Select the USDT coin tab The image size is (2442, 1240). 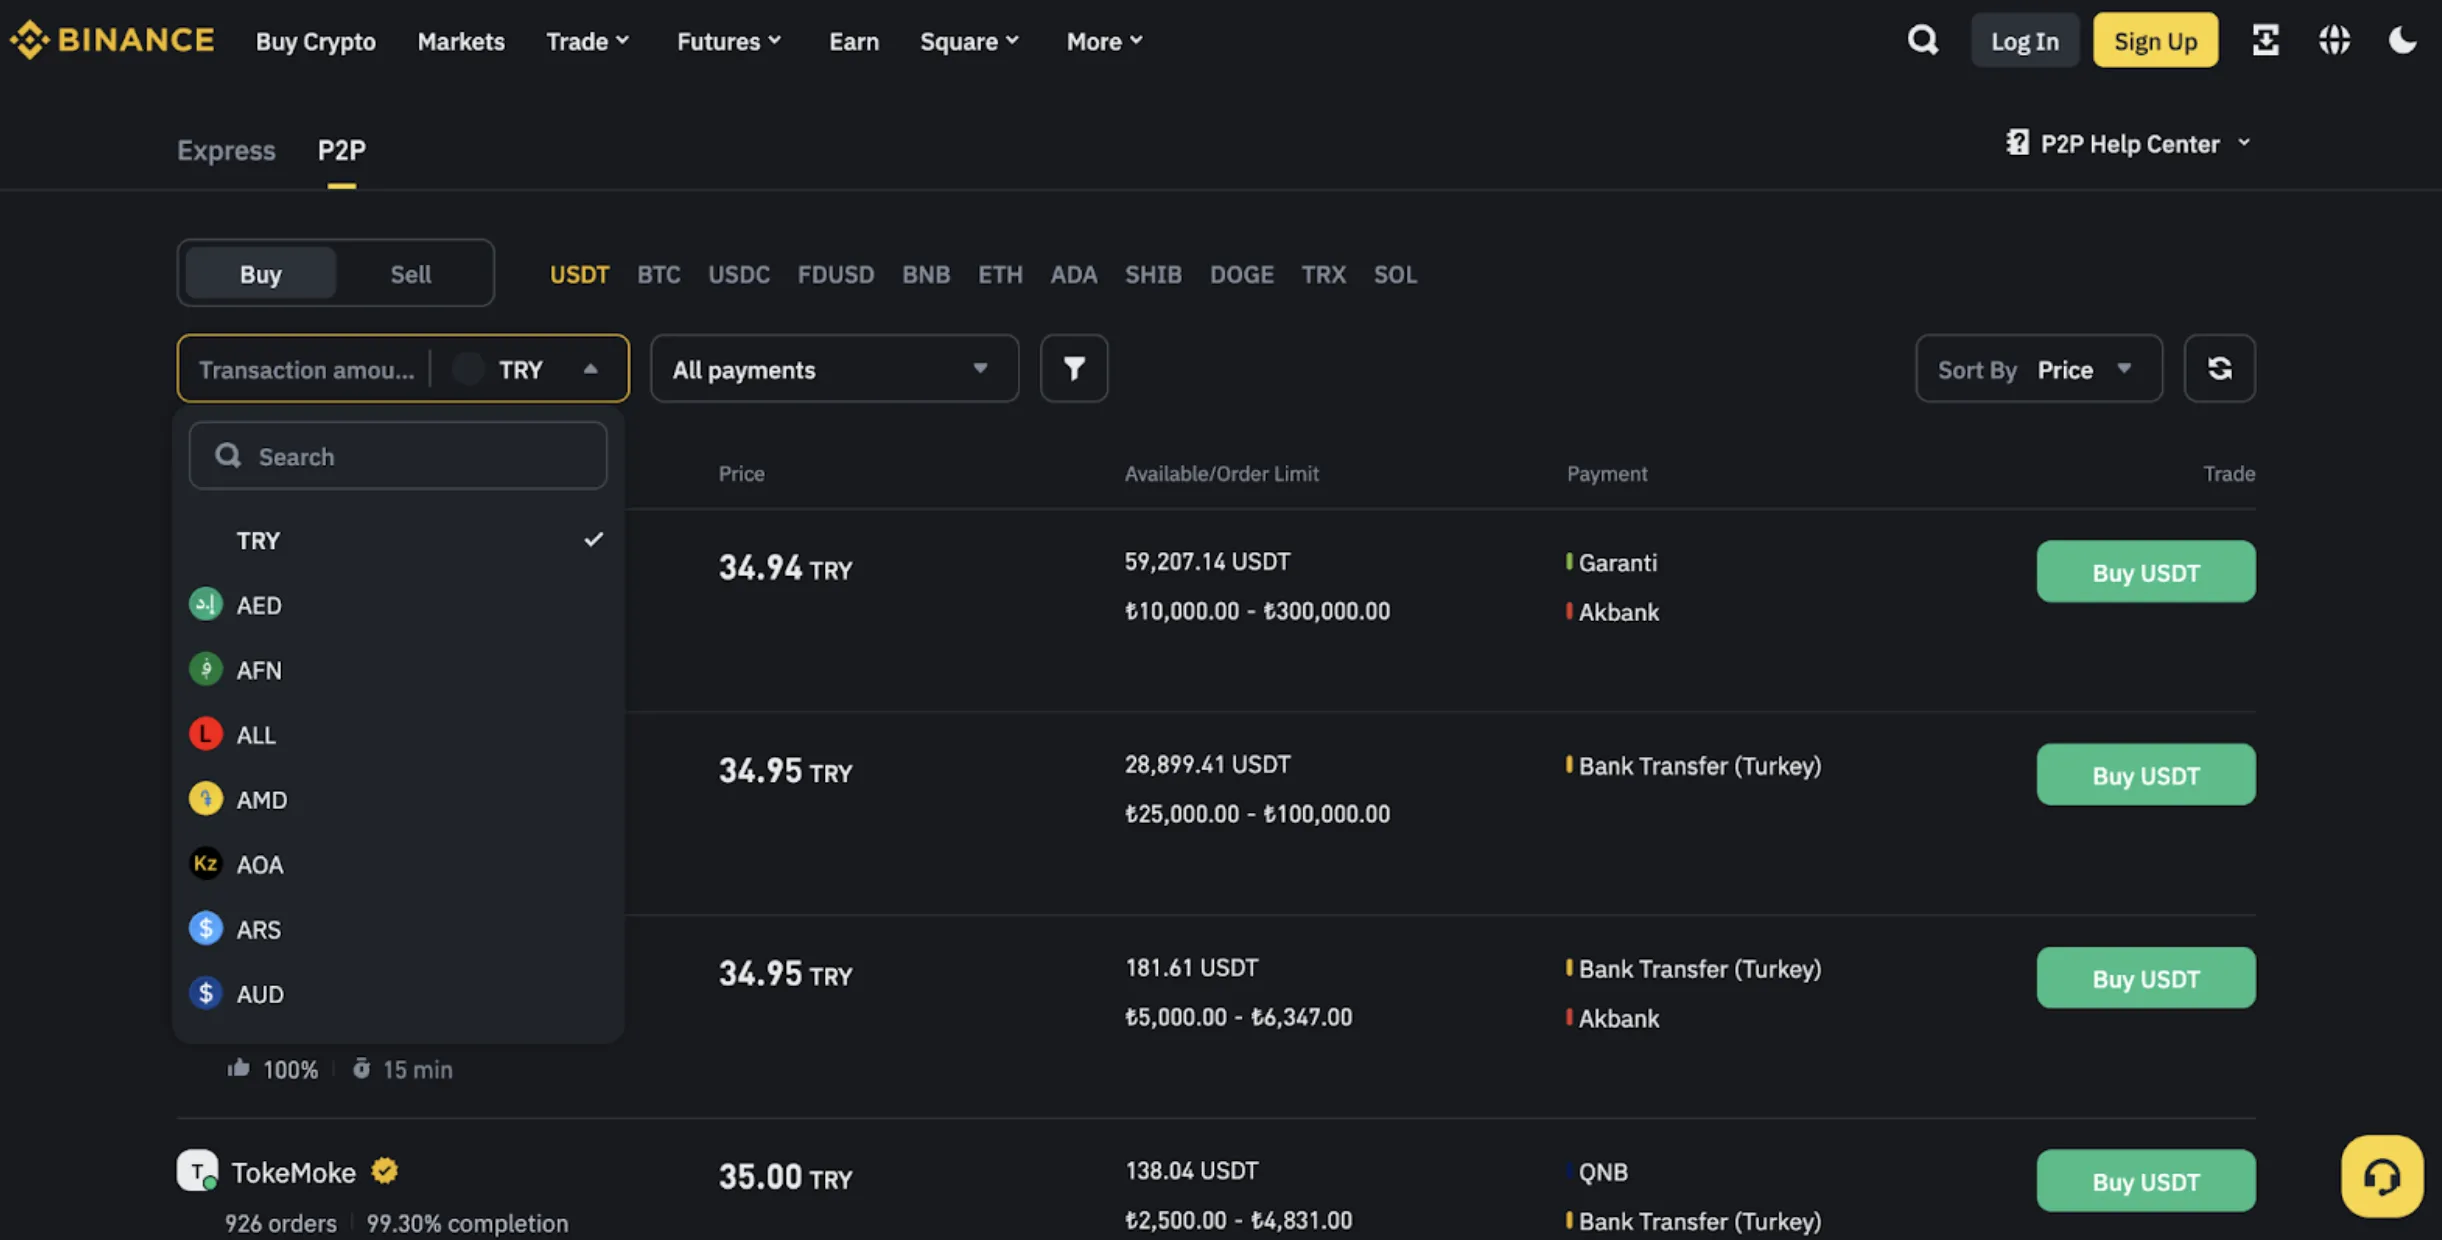pos(579,273)
